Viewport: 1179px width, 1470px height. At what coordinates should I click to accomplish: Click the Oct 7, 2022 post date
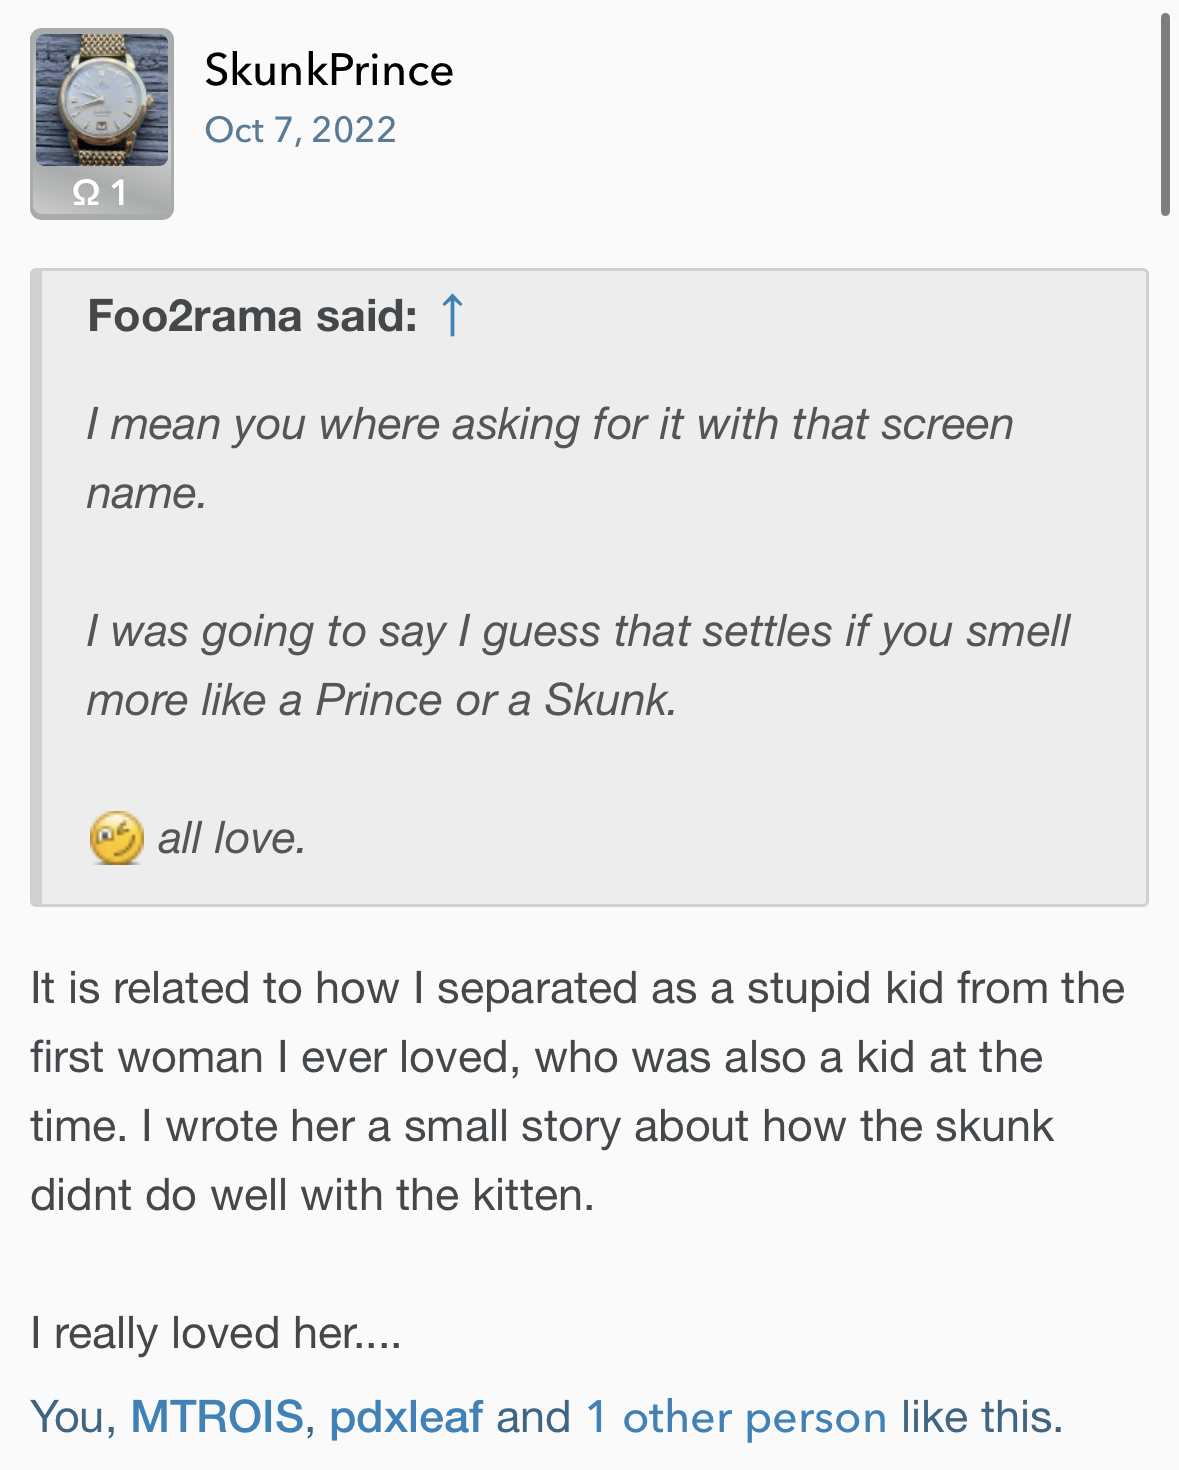300,130
